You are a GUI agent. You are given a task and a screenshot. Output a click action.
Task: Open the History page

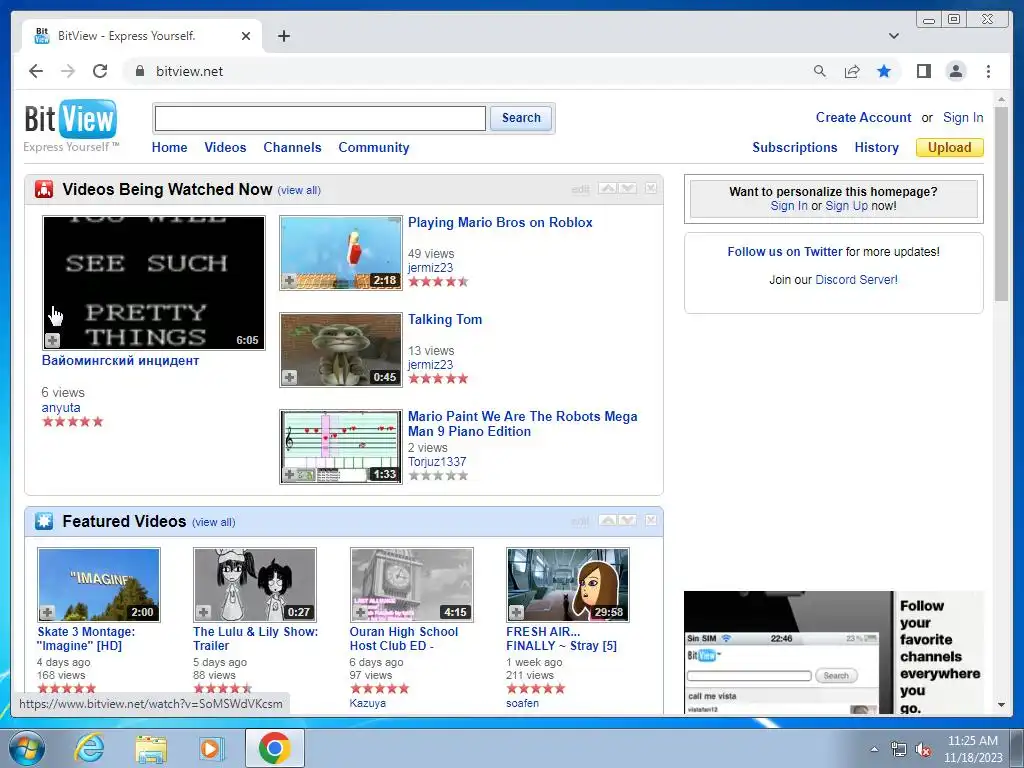876,148
